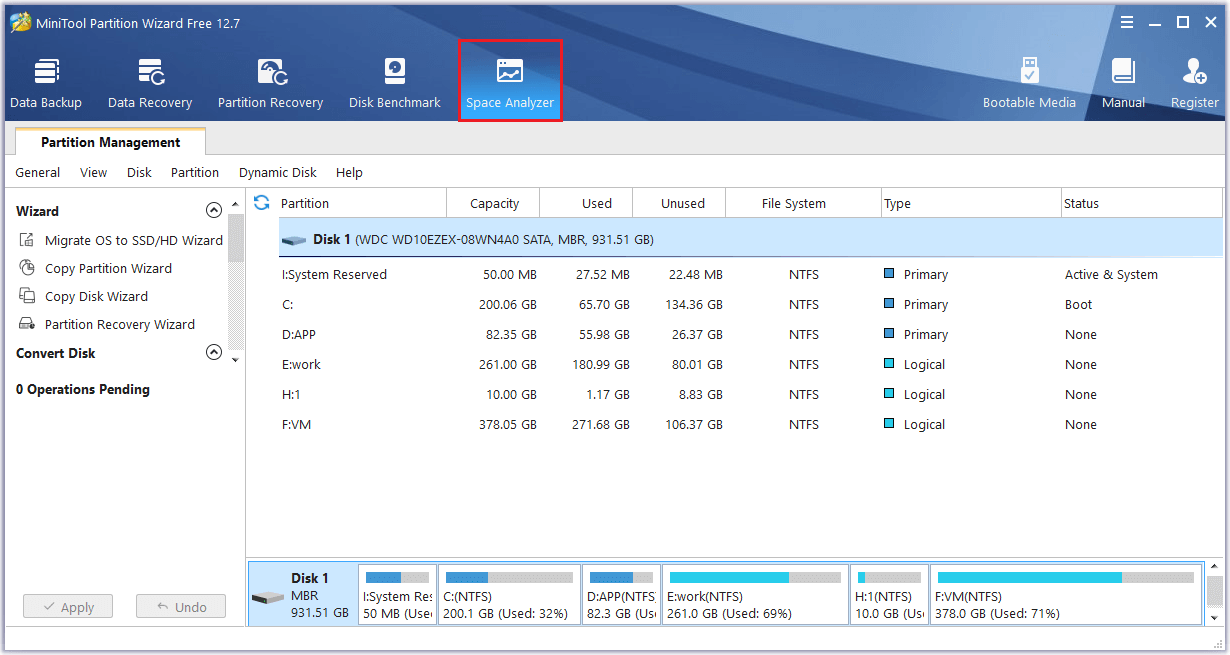Refresh the partition list icon
The width and height of the screenshot is (1230, 655).
click(262, 203)
